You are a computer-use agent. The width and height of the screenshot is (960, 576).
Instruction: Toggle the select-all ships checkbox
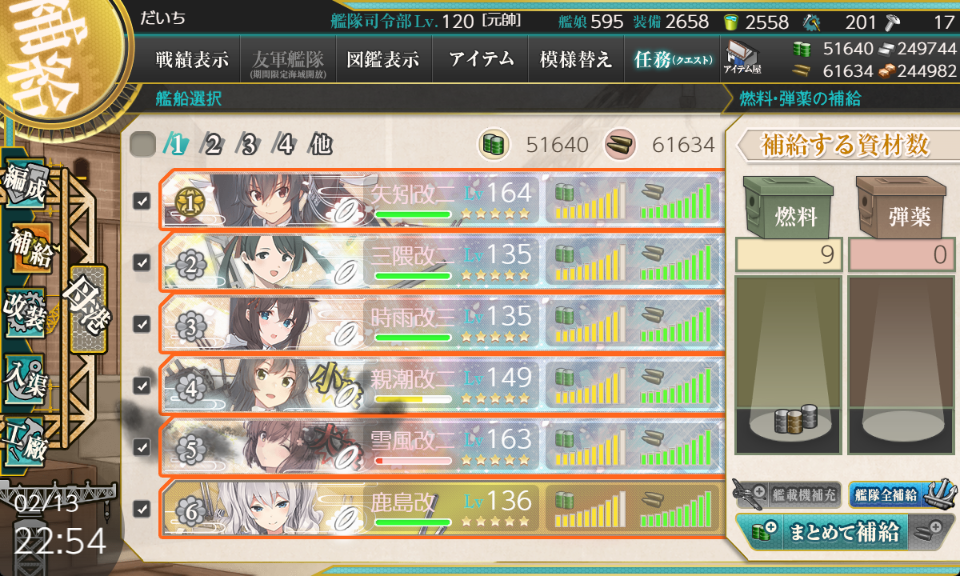point(143,145)
